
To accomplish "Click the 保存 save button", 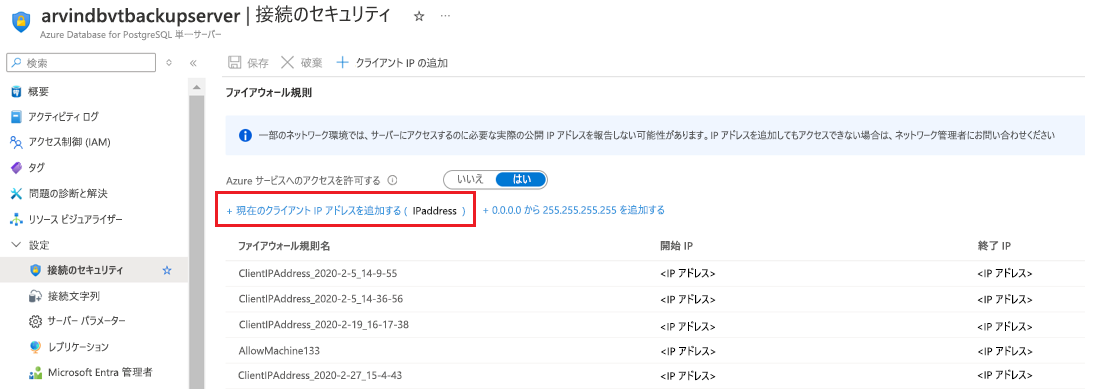I will coord(248,63).
